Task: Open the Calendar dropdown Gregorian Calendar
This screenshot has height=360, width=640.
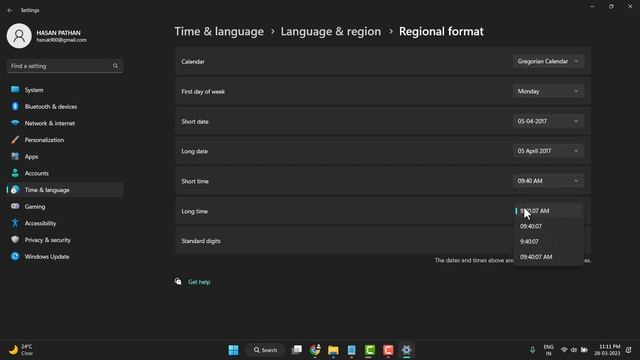Action: click(x=548, y=61)
